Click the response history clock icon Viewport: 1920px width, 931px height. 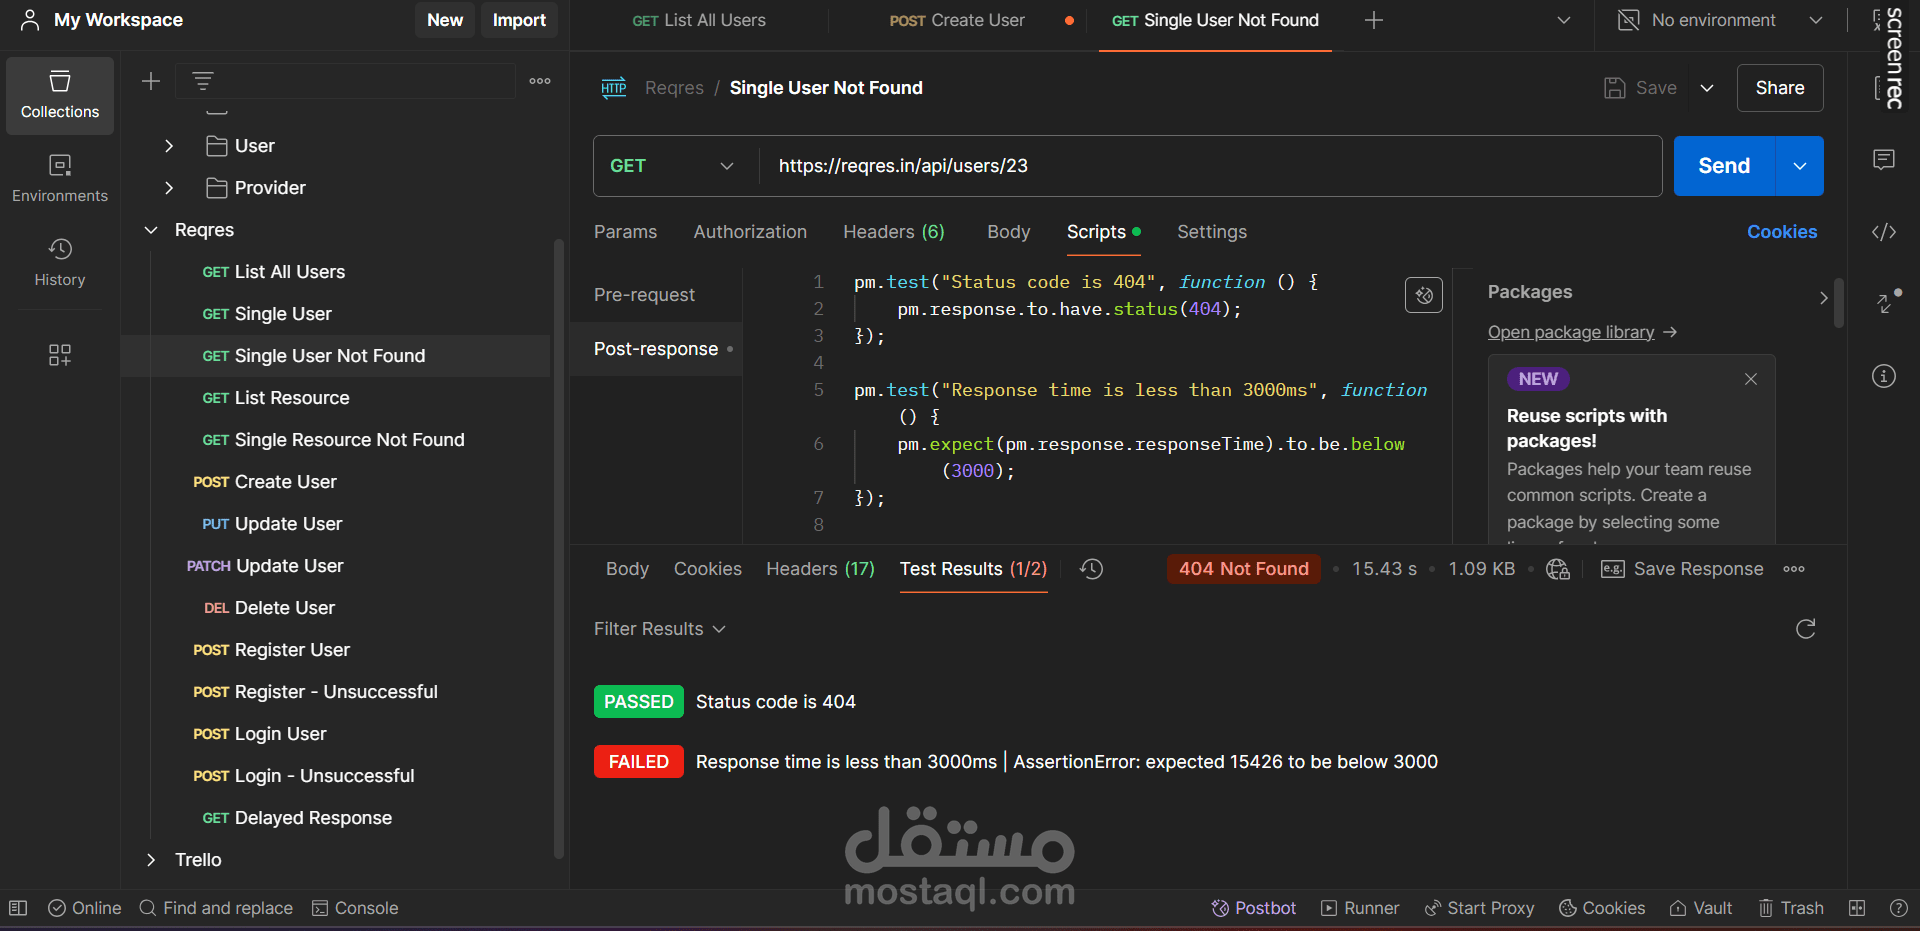pos(1091,569)
